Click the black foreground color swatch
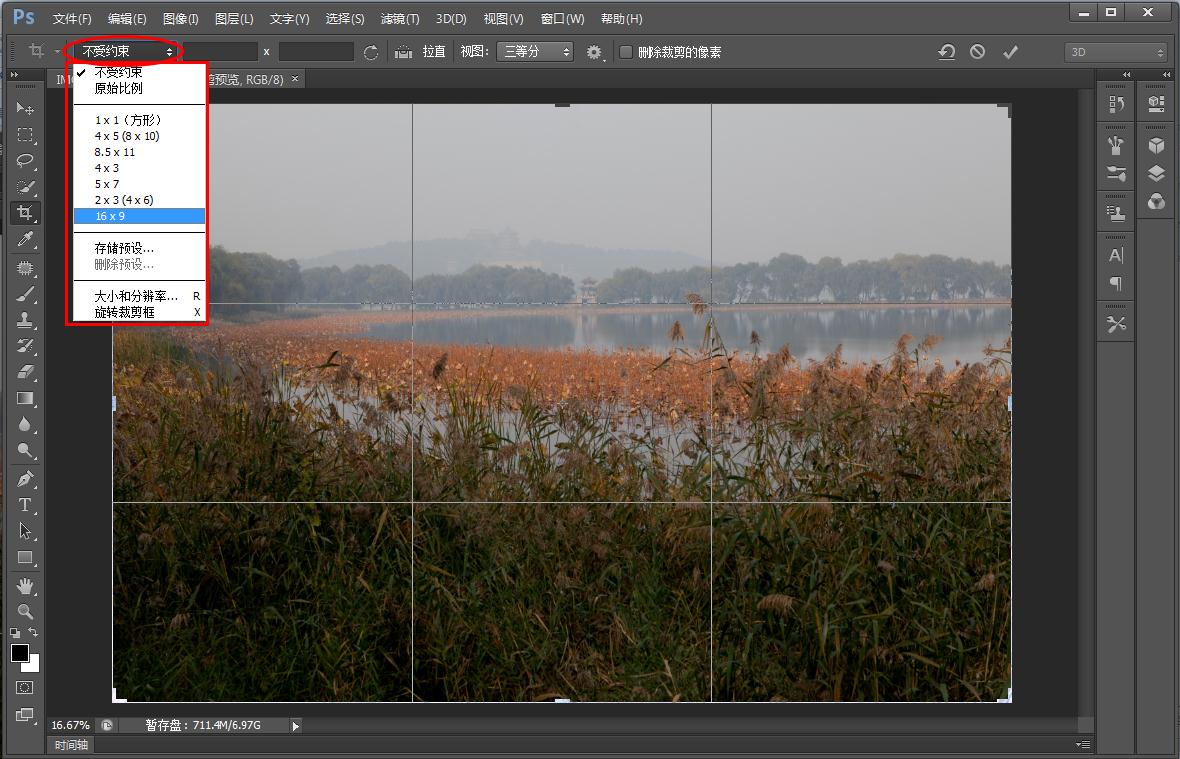Image resolution: width=1180 pixels, height=759 pixels. [20, 653]
